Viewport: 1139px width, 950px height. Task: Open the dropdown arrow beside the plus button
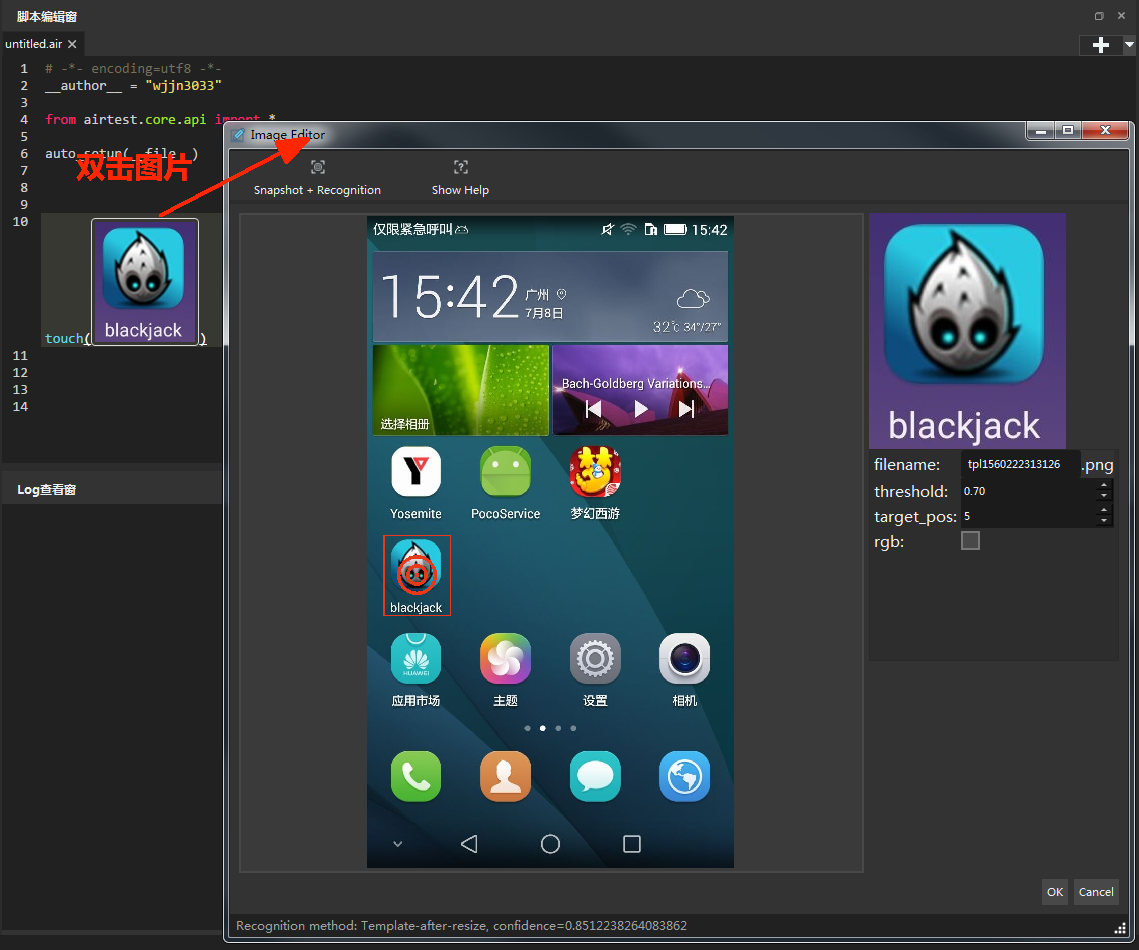(1129, 44)
